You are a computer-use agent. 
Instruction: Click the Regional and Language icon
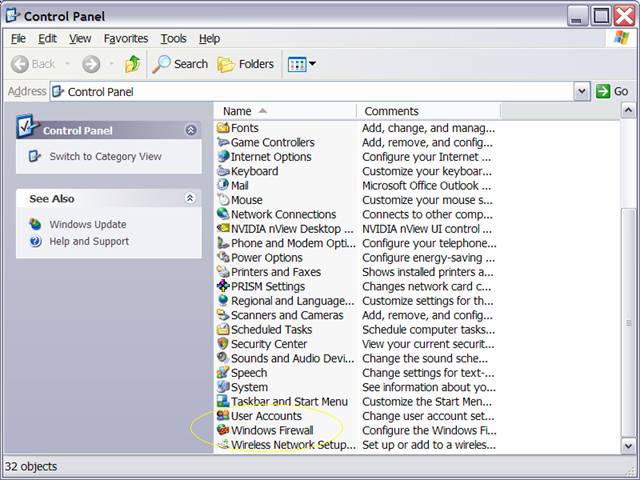tap(223, 300)
